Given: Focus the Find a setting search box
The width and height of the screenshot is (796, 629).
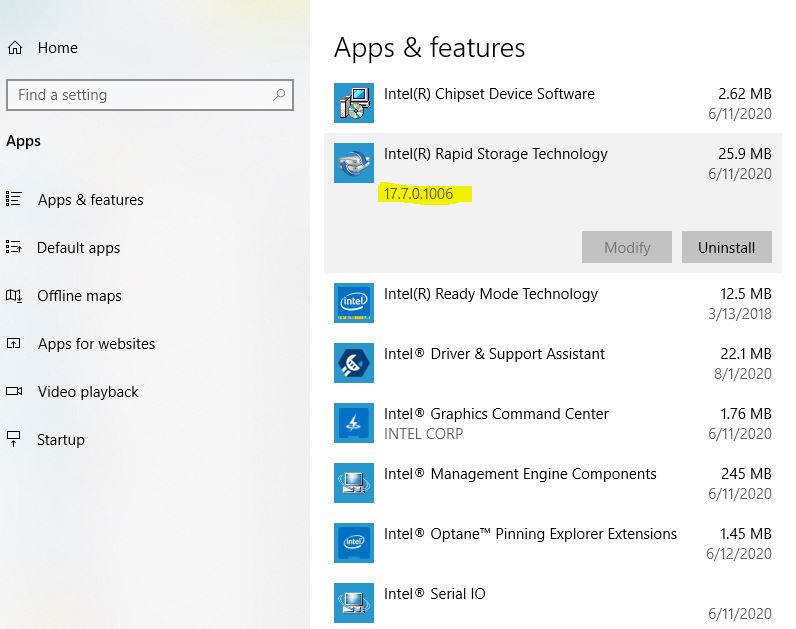Looking at the screenshot, I should coord(140,95).
